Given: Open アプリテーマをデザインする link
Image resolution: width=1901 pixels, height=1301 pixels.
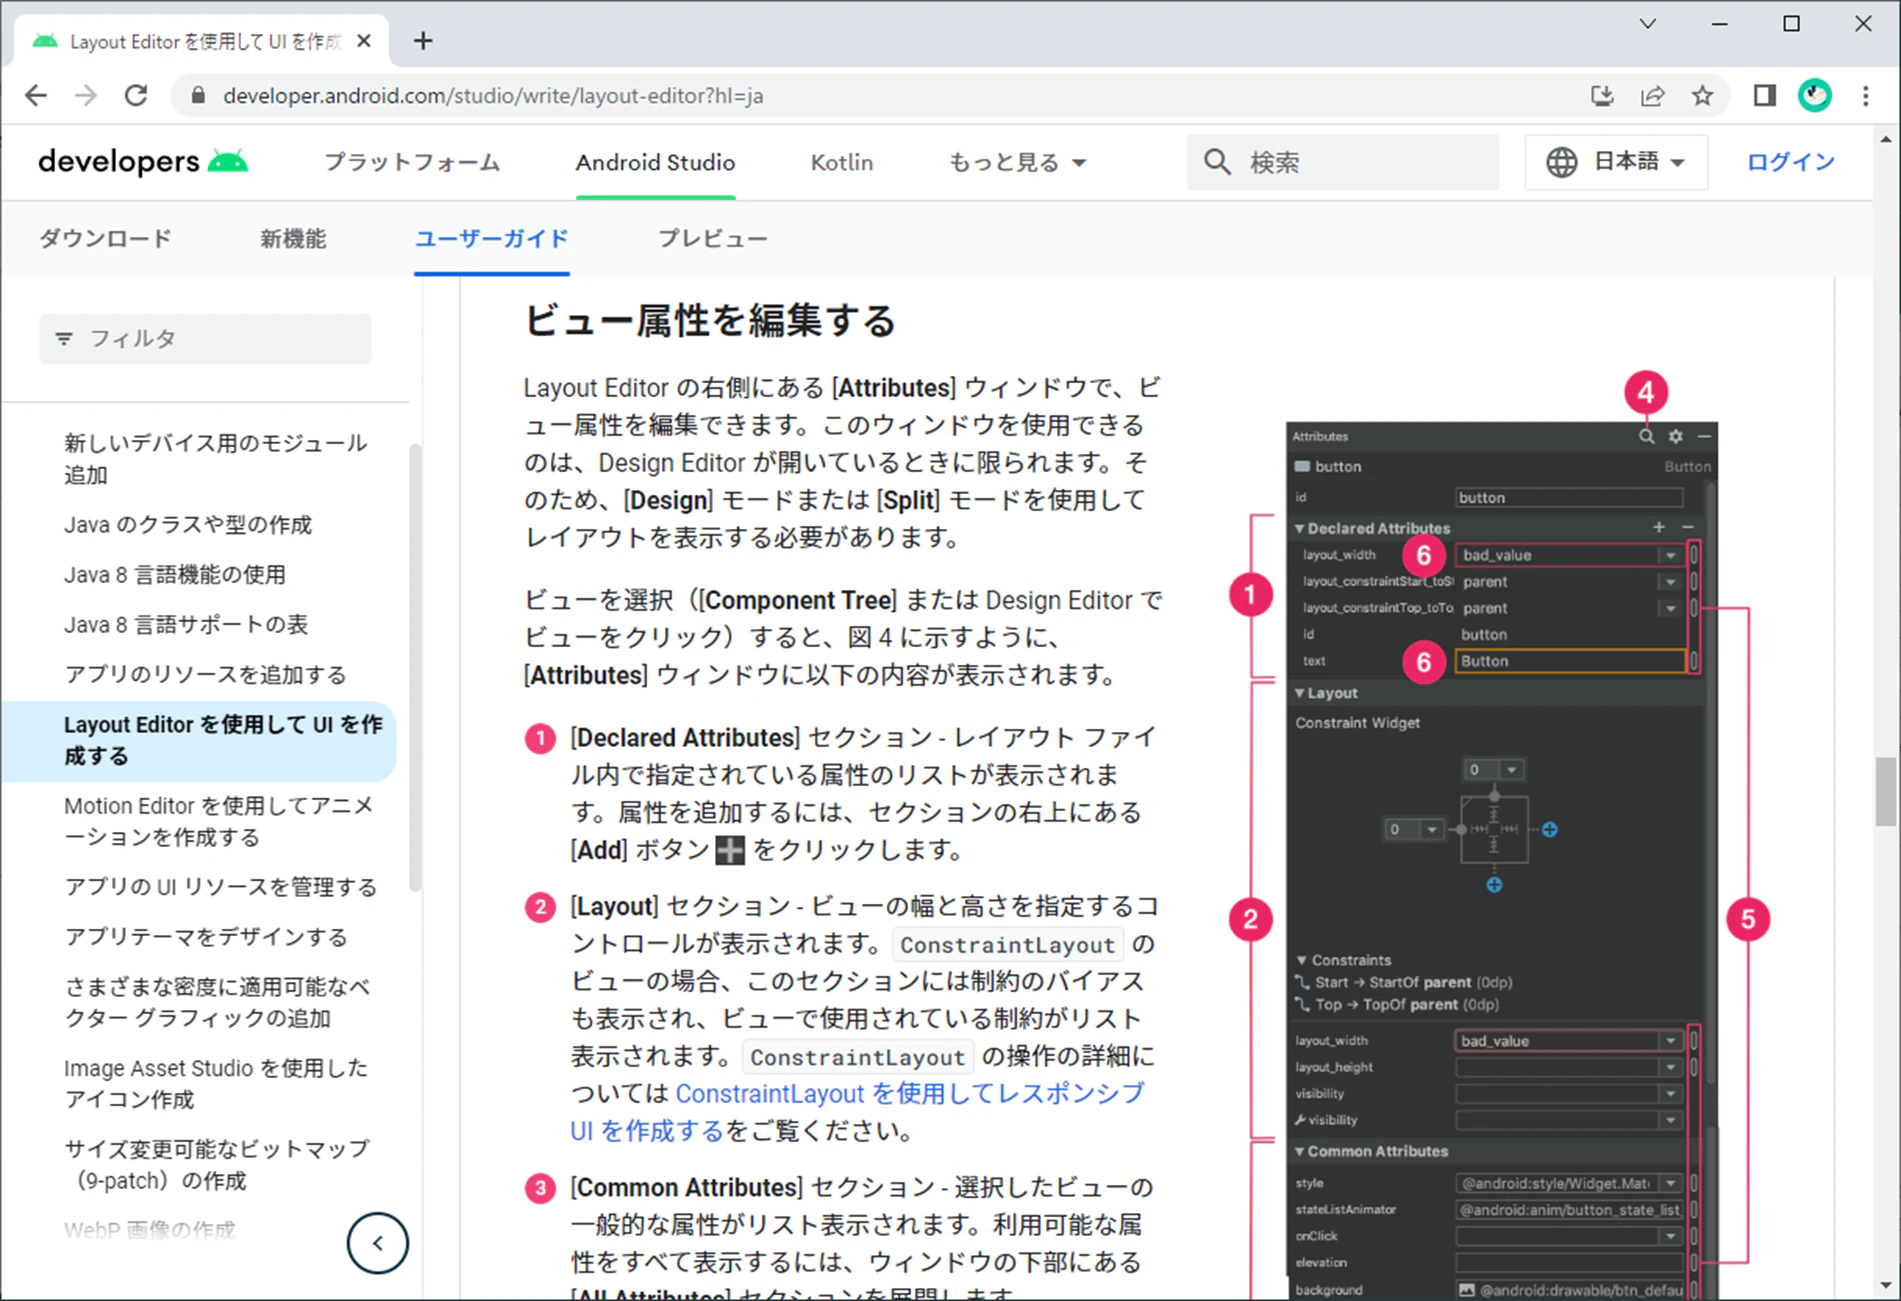Looking at the screenshot, I should 205,937.
